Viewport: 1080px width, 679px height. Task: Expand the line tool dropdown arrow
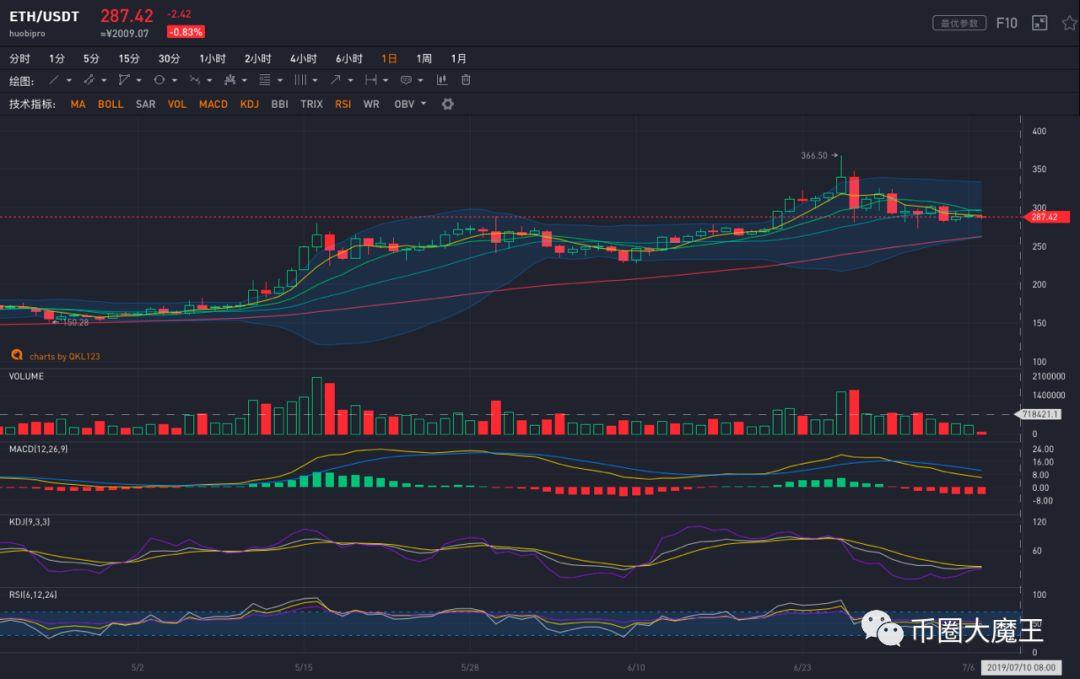(69, 81)
